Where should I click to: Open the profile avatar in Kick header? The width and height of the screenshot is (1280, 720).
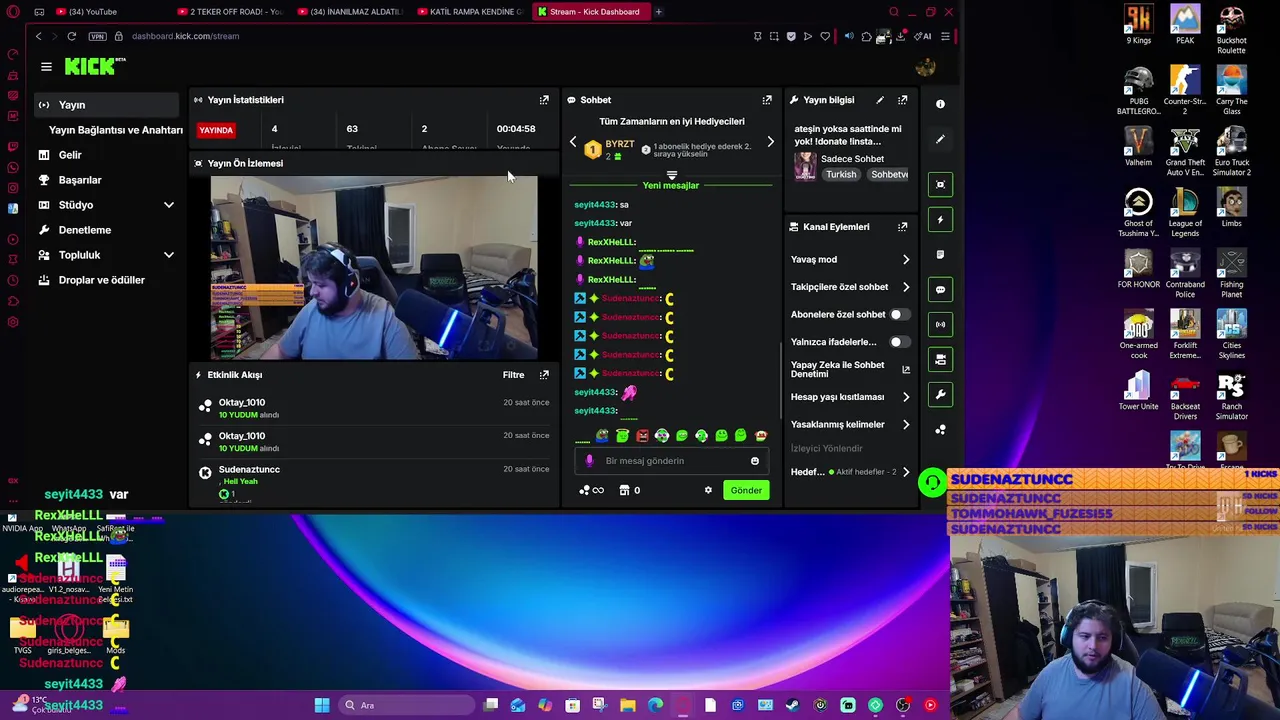[x=925, y=66]
